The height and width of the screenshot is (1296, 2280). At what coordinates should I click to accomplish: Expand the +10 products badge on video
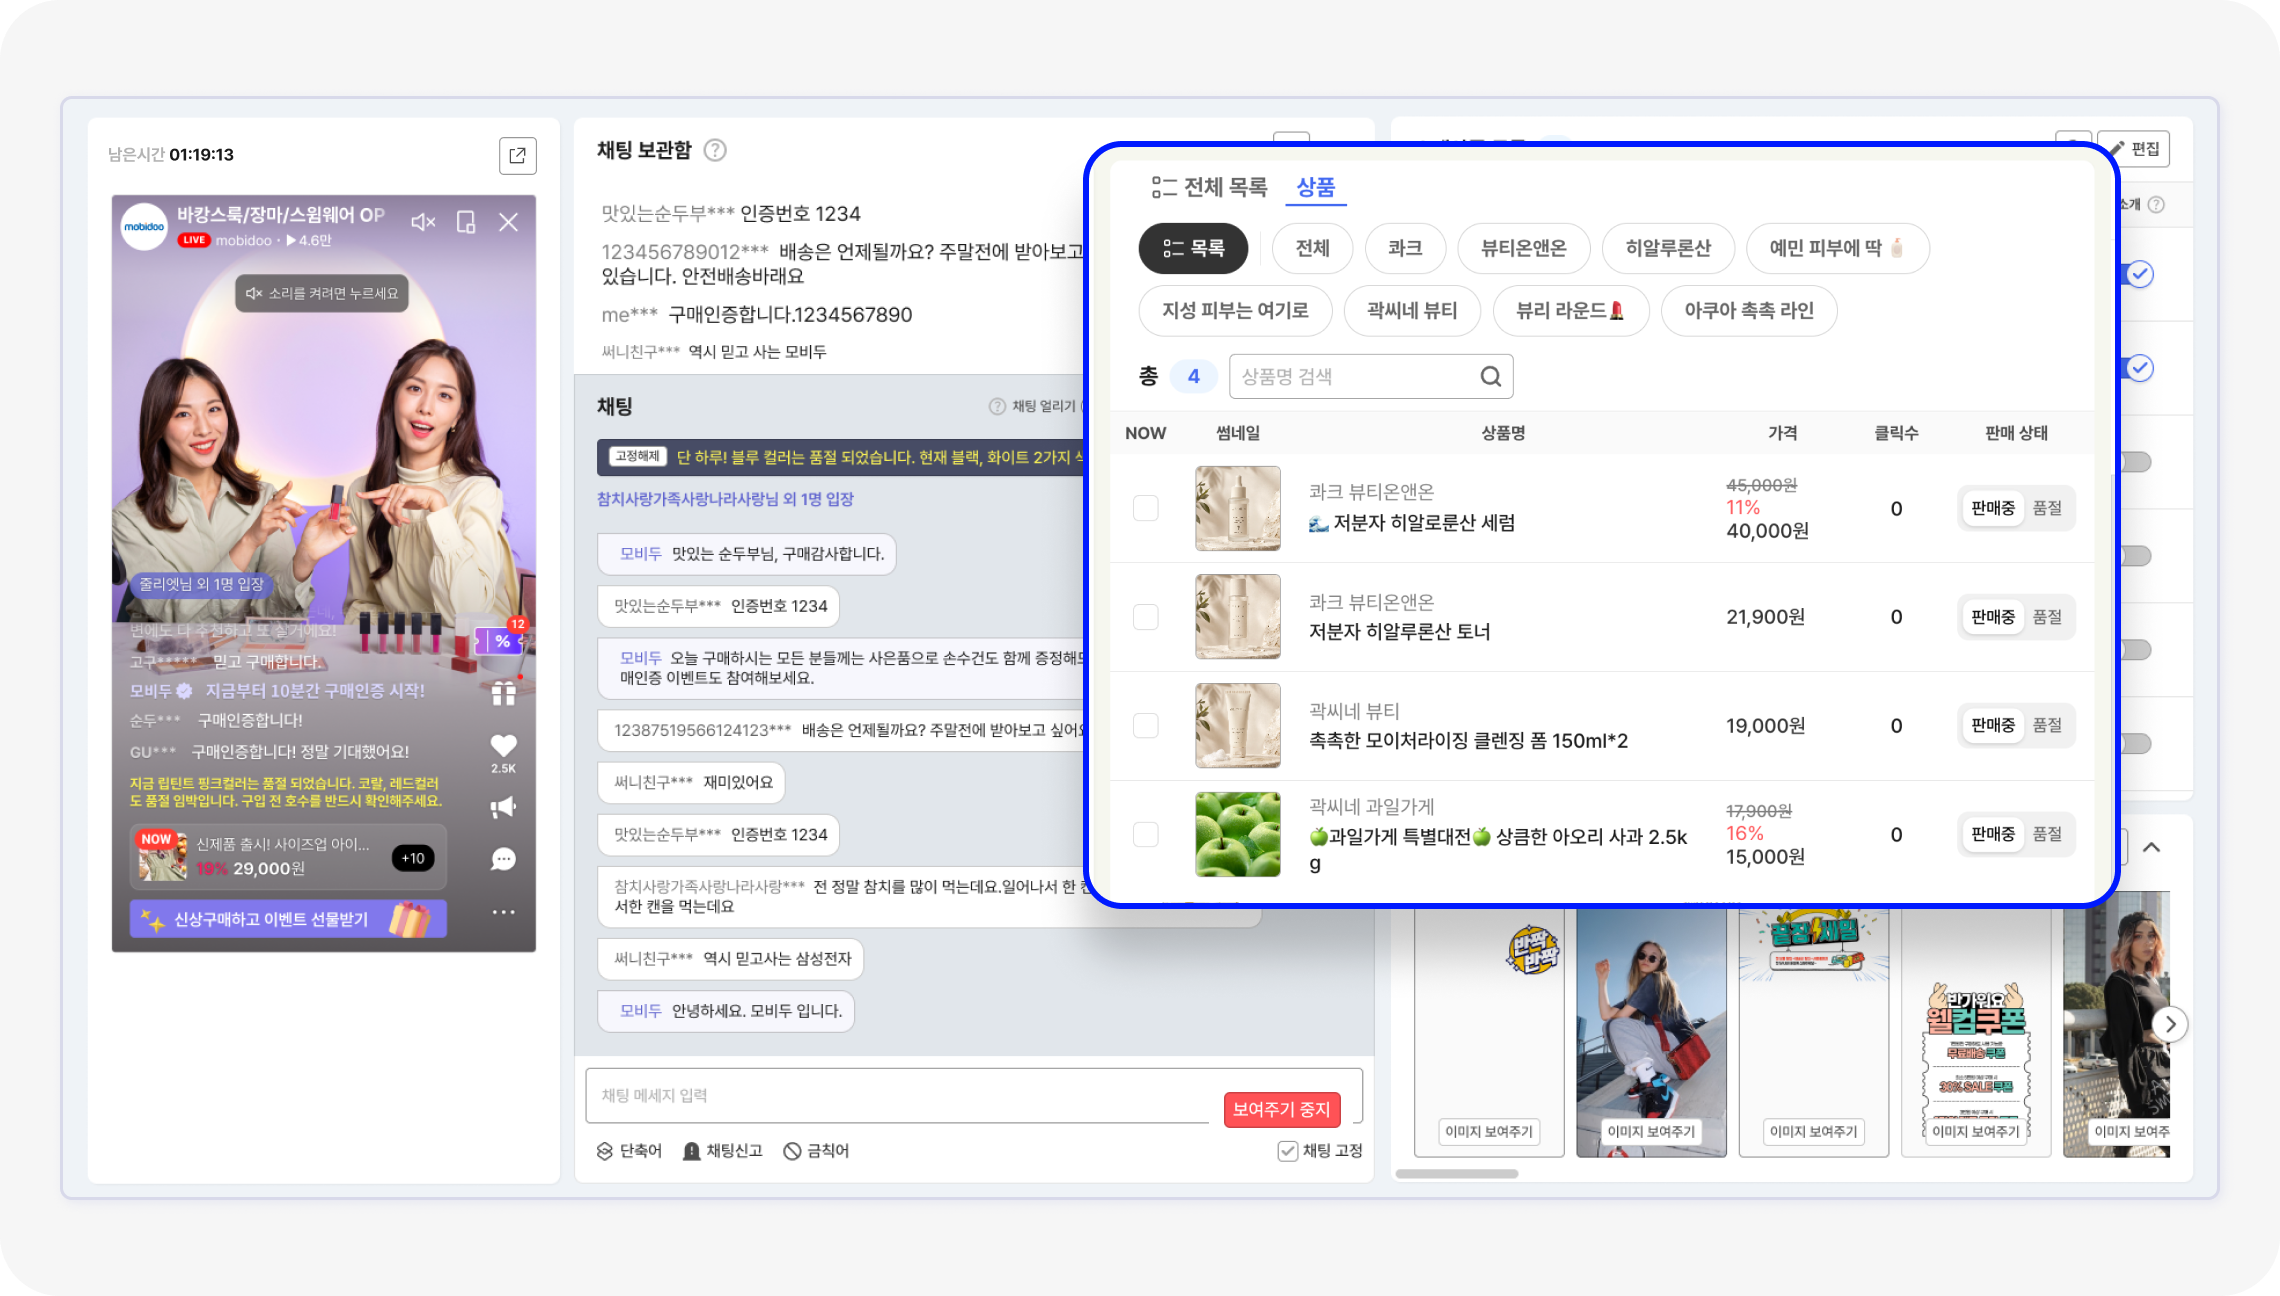(413, 858)
